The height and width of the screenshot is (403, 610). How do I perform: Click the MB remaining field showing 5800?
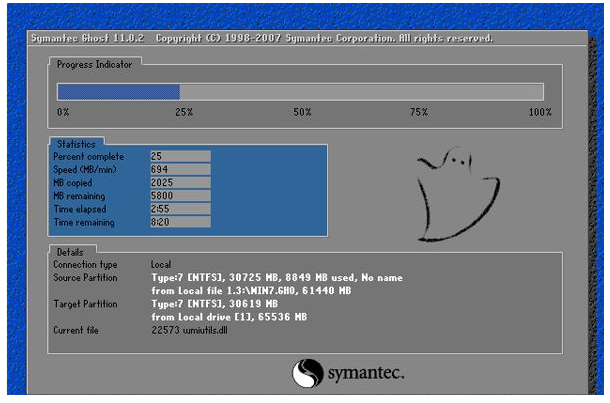181,196
